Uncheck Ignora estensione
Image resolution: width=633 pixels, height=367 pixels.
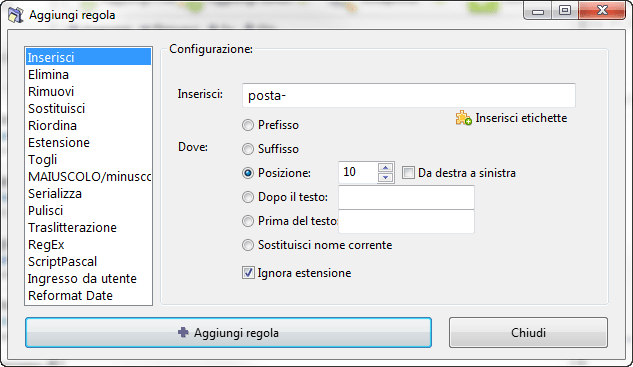(248, 273)
